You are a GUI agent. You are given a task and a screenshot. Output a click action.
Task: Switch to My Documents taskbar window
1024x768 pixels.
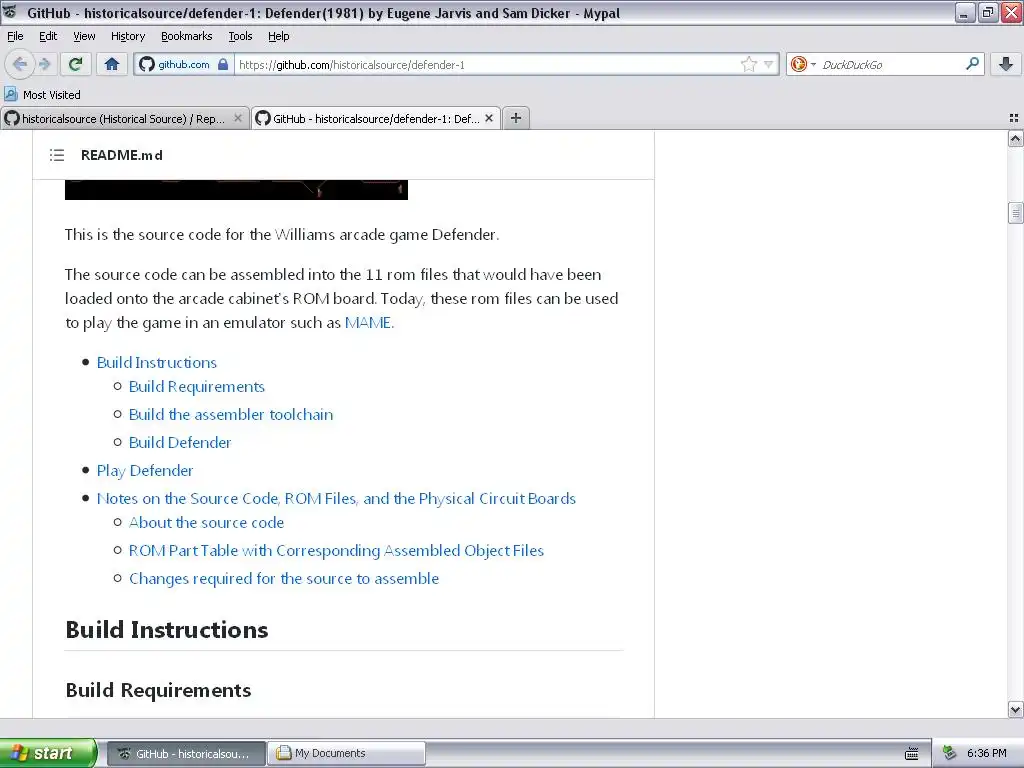(346, 754)
